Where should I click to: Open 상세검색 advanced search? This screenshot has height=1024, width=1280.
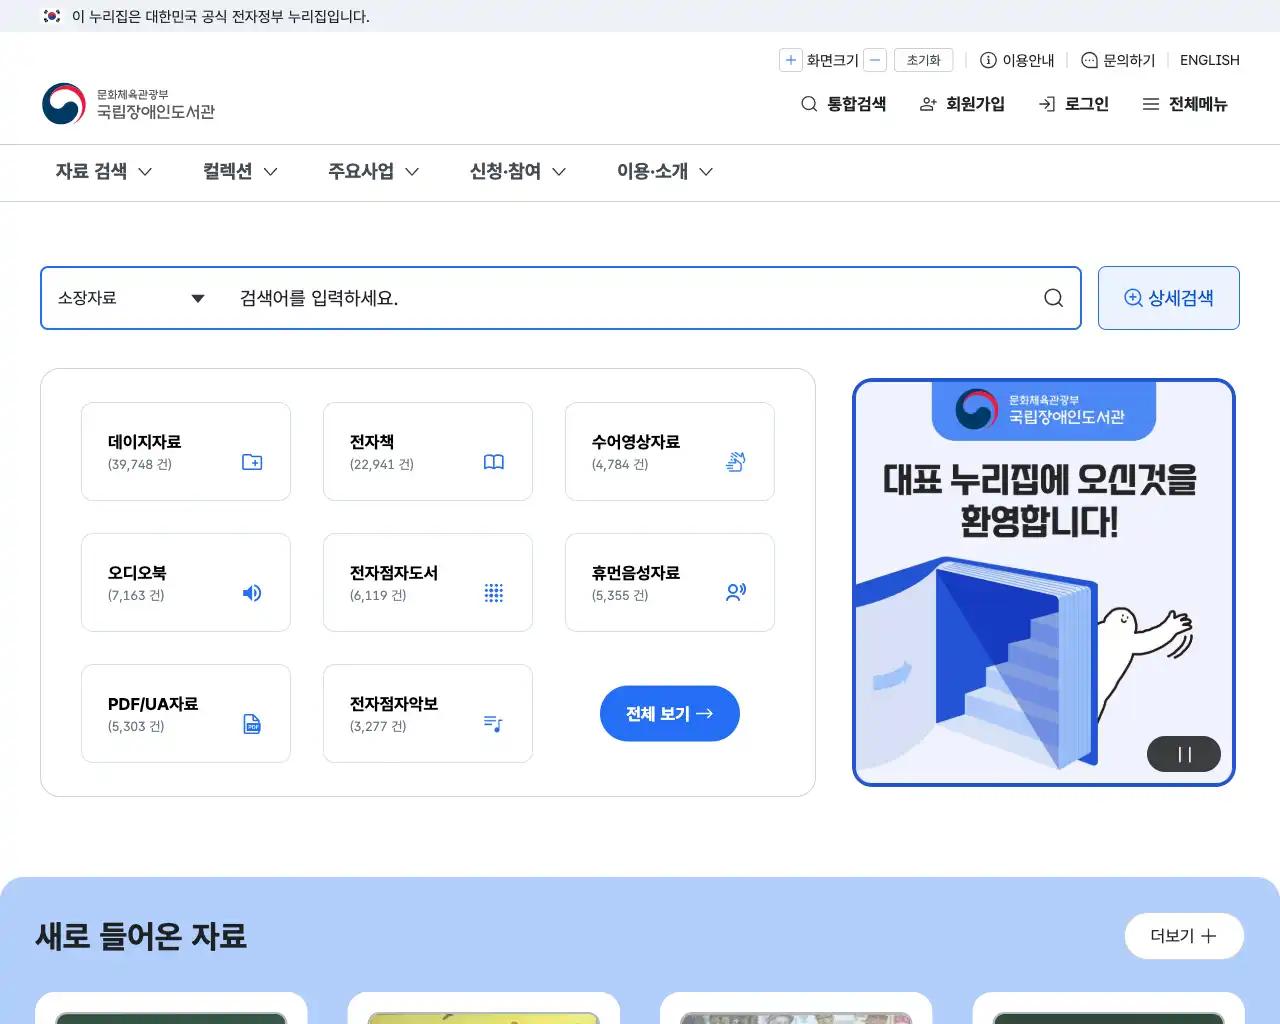1169,298
